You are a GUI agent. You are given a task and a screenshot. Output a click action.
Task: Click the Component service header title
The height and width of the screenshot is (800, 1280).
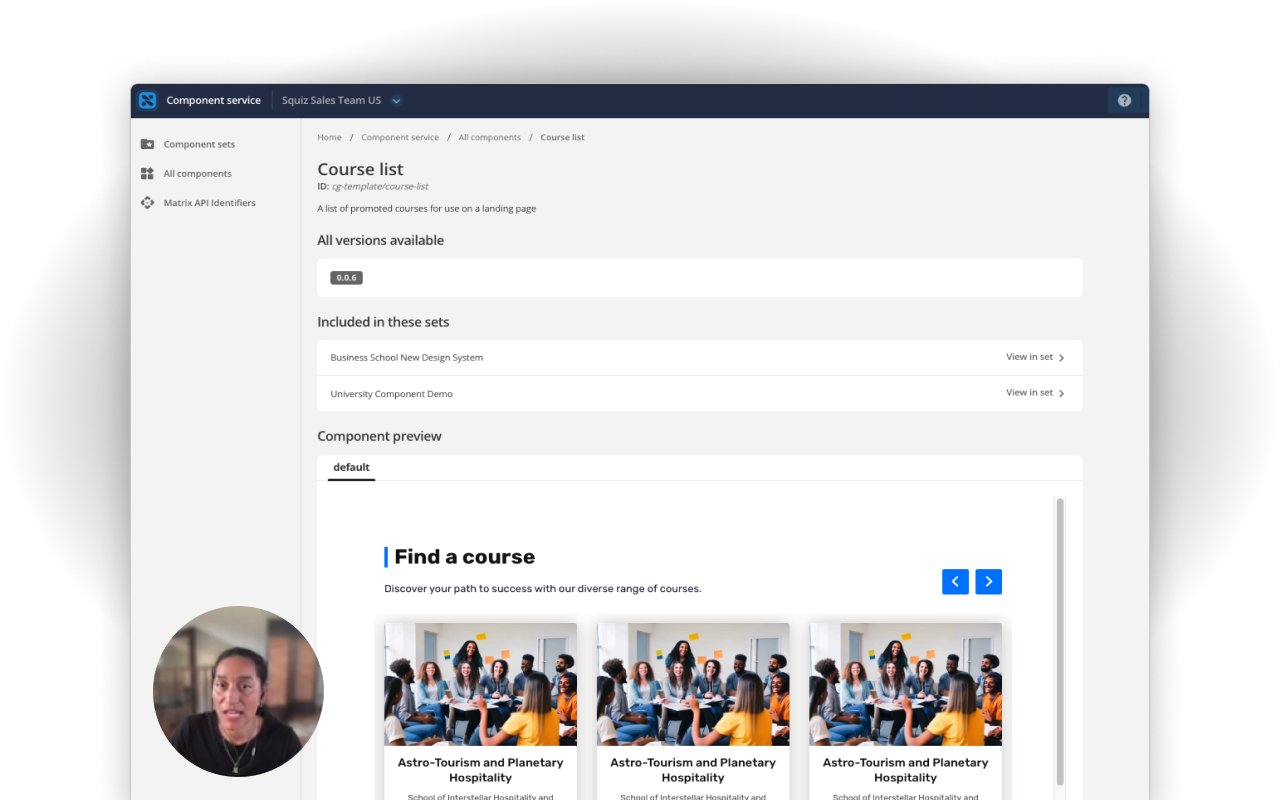click(213, 100)
